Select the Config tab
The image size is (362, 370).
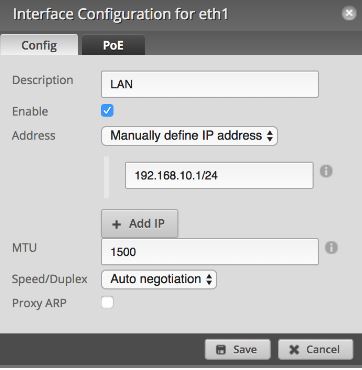pyautogui.click(x=39, y=45)
